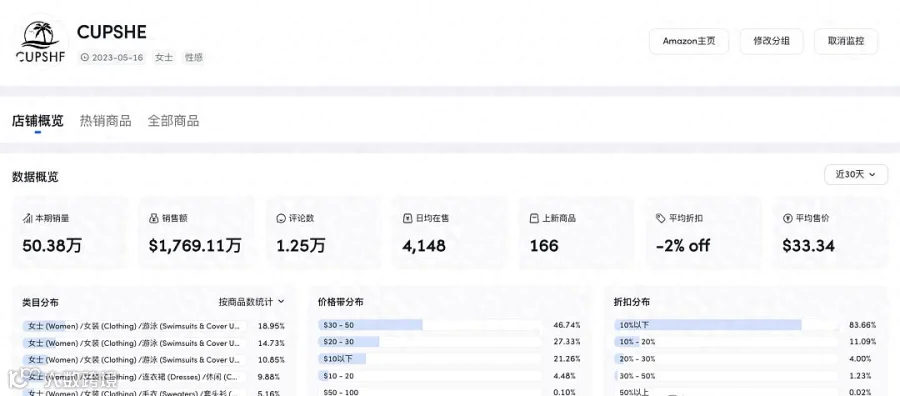Open the Amazon主页 button

click(689, 41)
